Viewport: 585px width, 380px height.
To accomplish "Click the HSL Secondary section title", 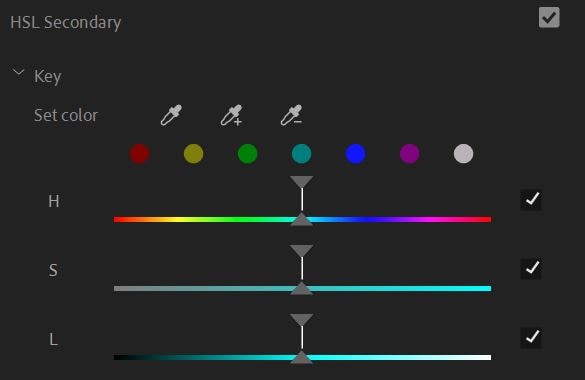I will pyautogui.click(x=66, y=22).
